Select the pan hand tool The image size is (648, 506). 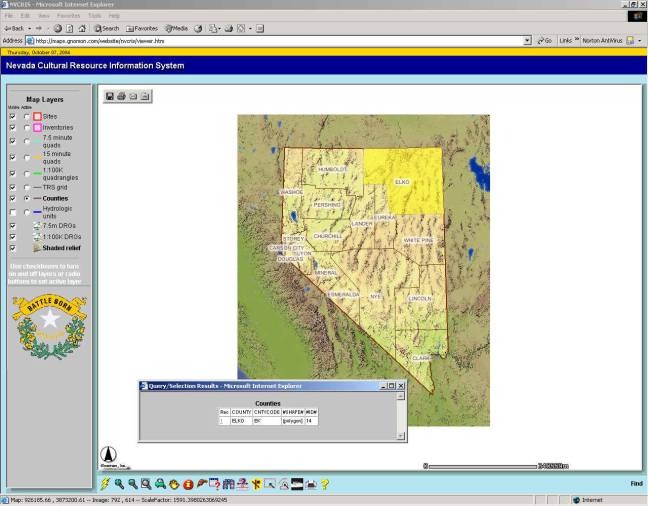173,484
